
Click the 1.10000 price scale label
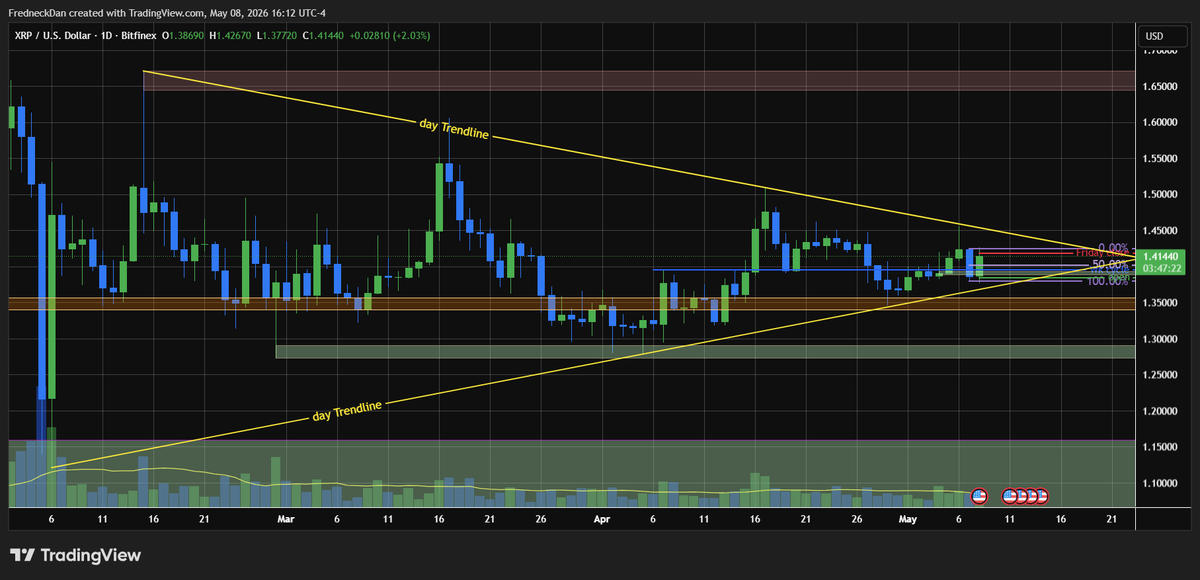tap(1162, 483)
